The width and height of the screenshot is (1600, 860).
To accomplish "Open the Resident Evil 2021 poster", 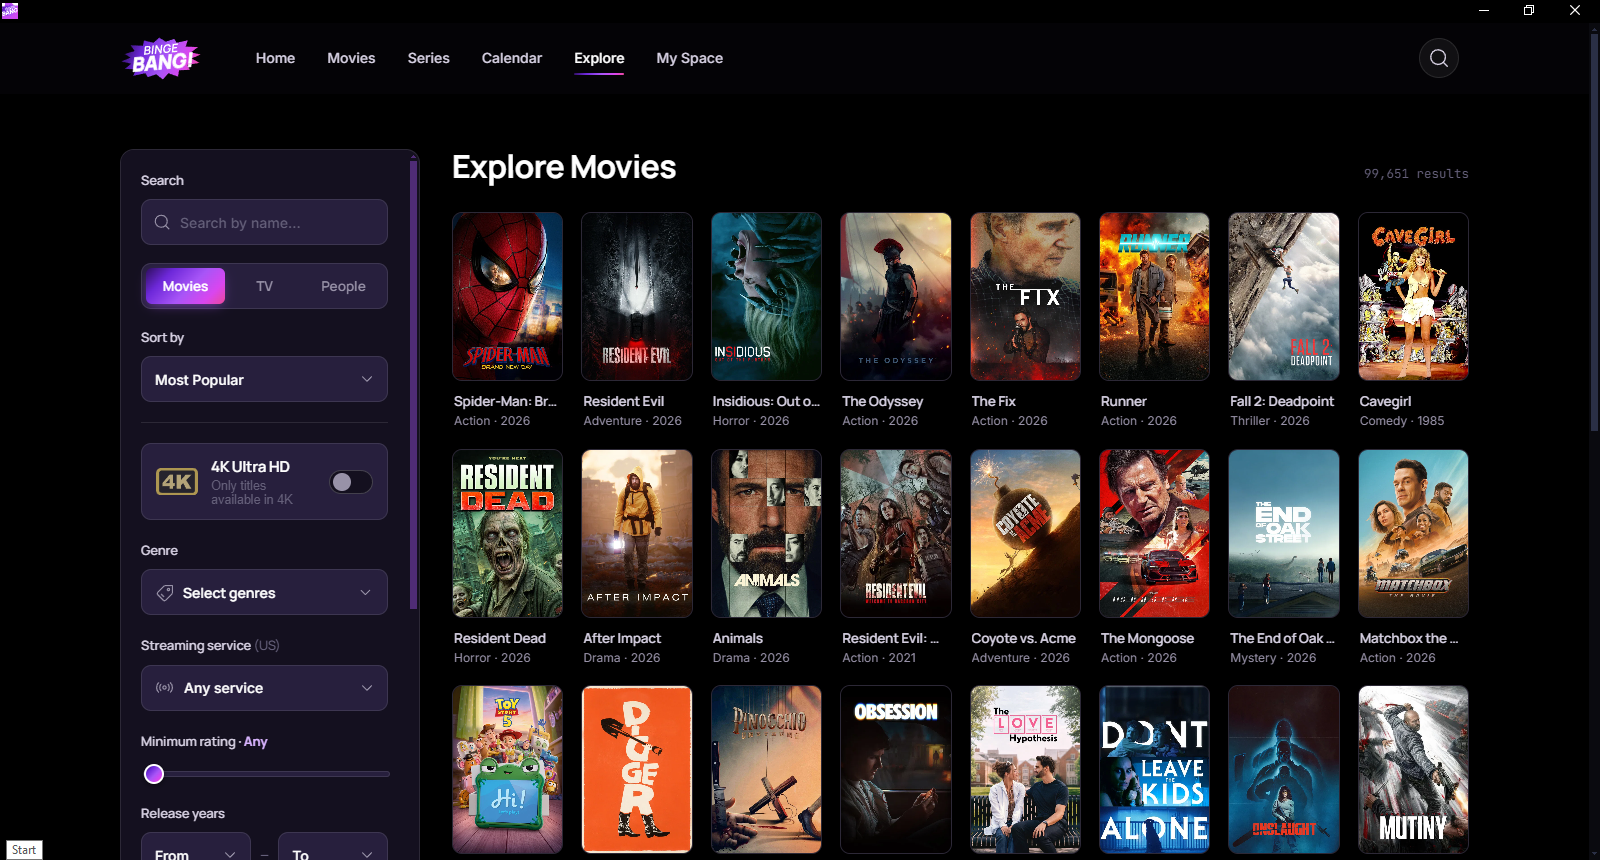I will (896, 533).
